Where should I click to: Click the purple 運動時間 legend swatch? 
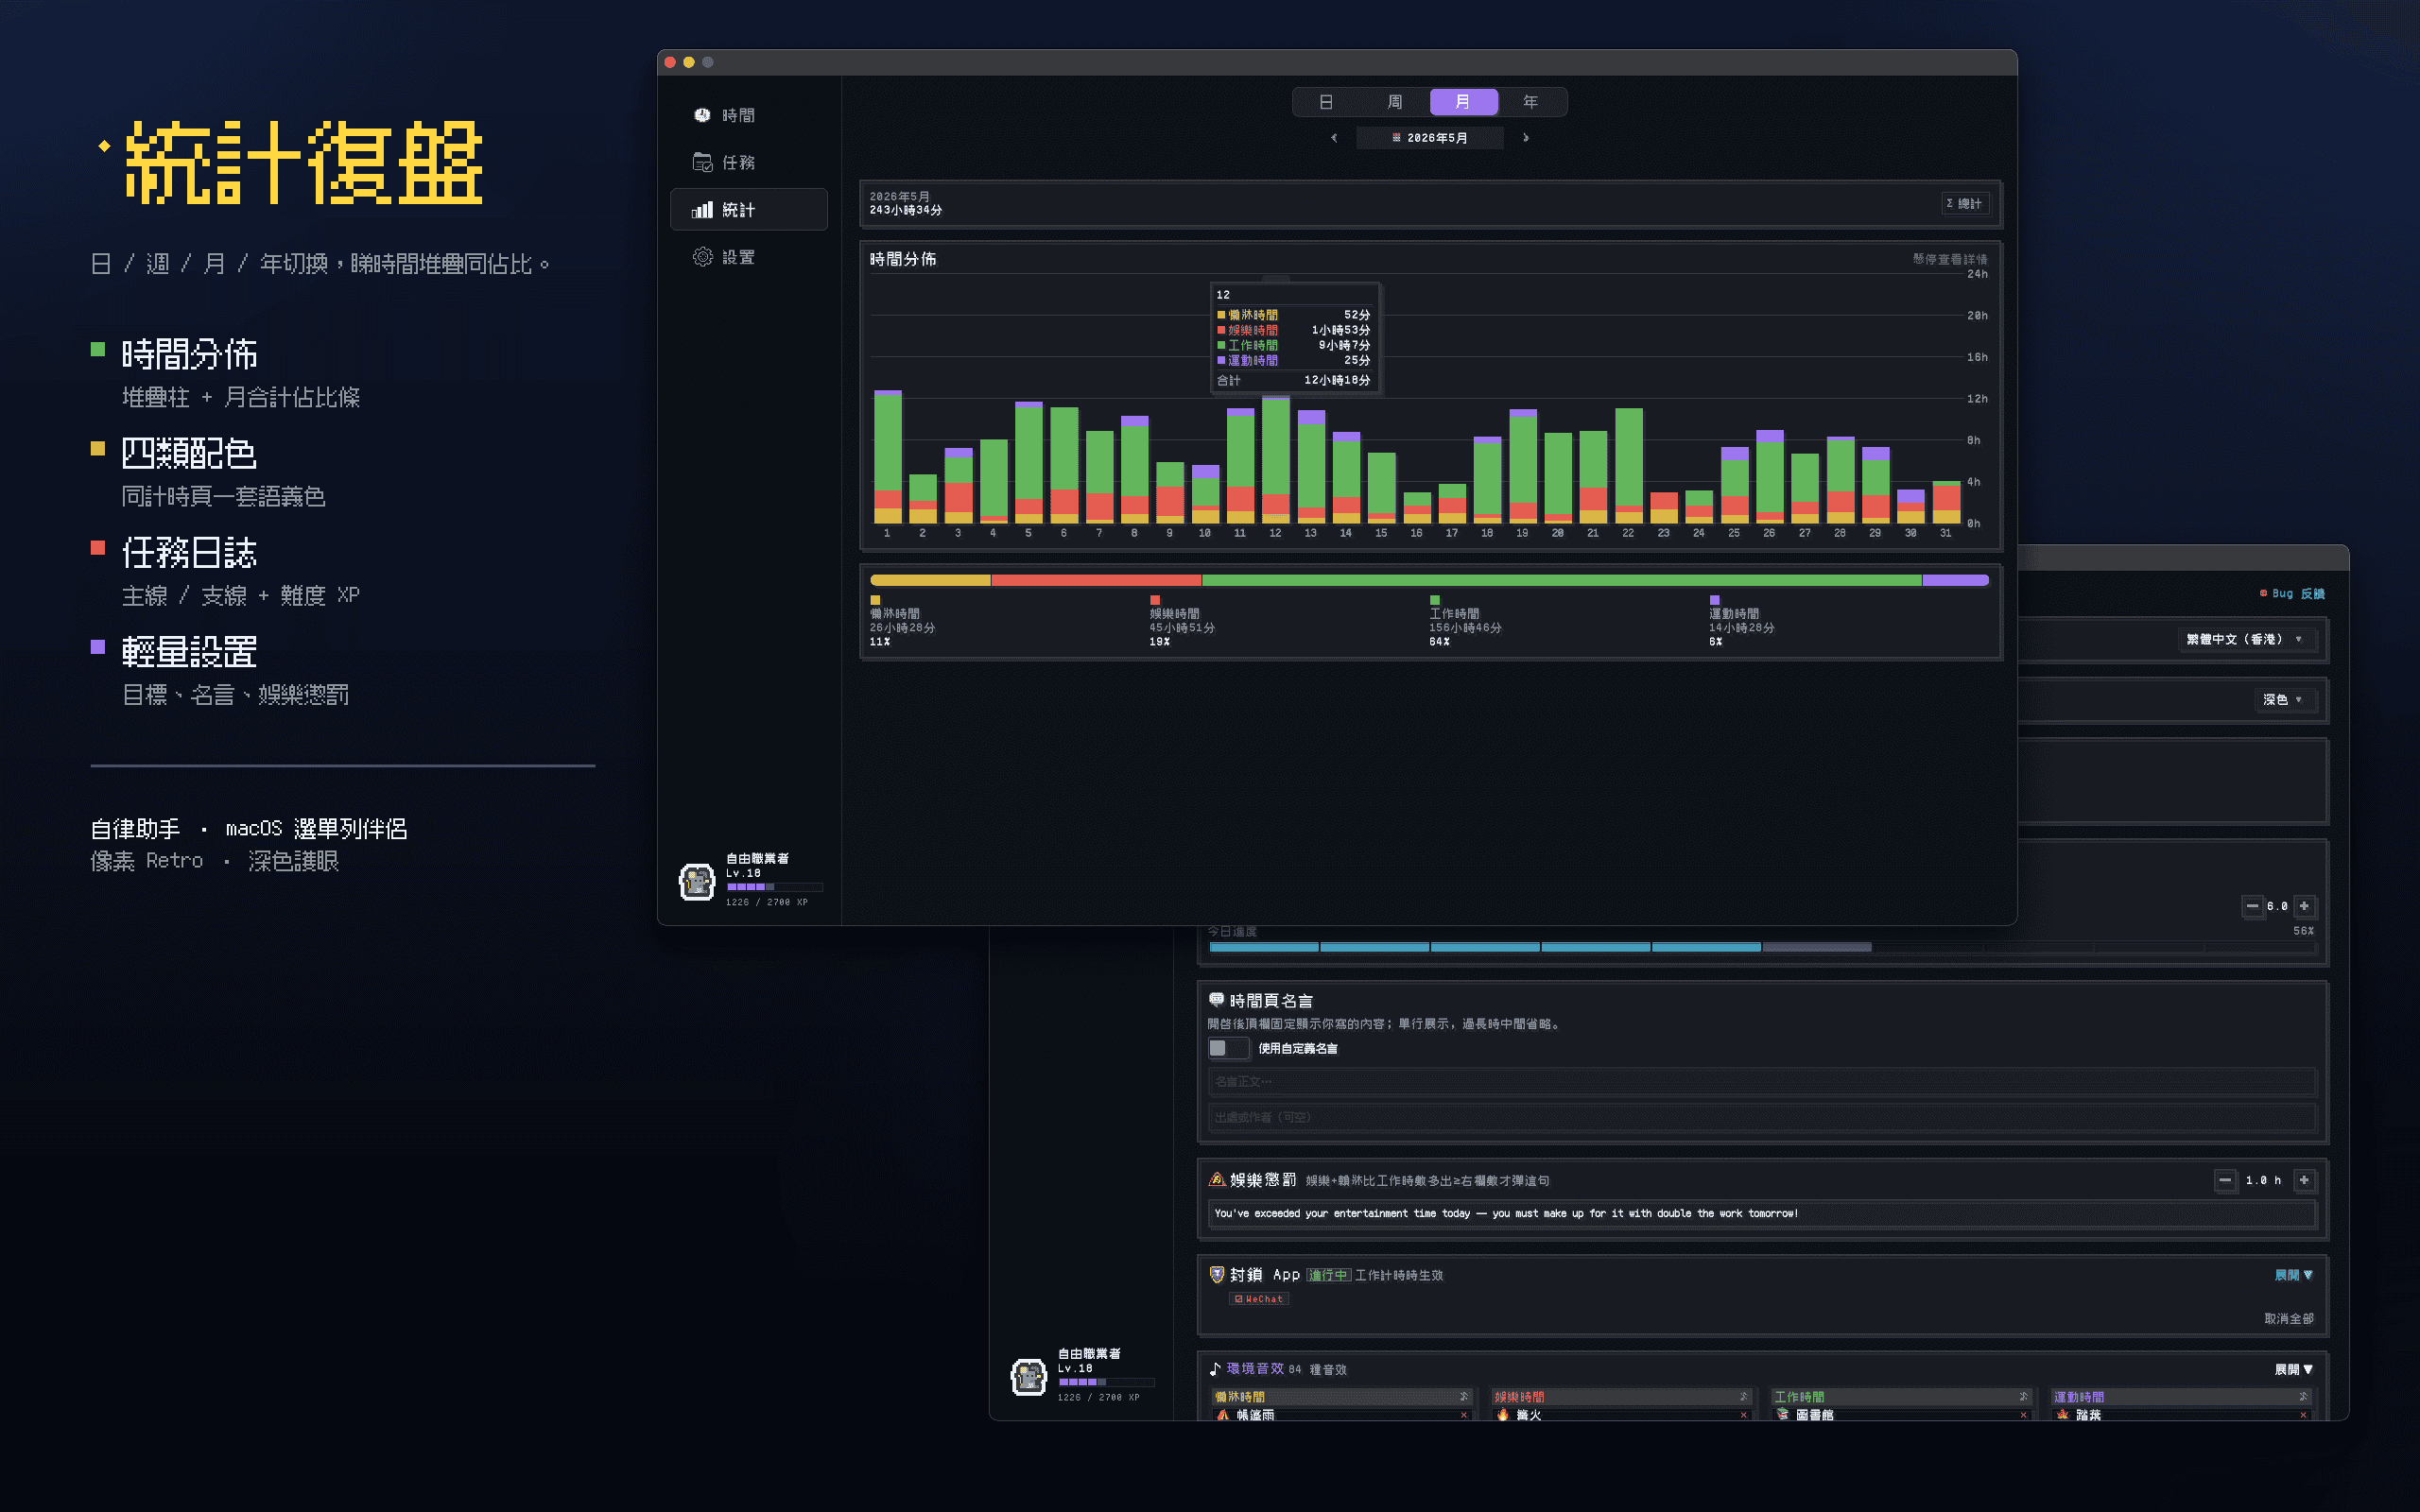coord(1714,600)
